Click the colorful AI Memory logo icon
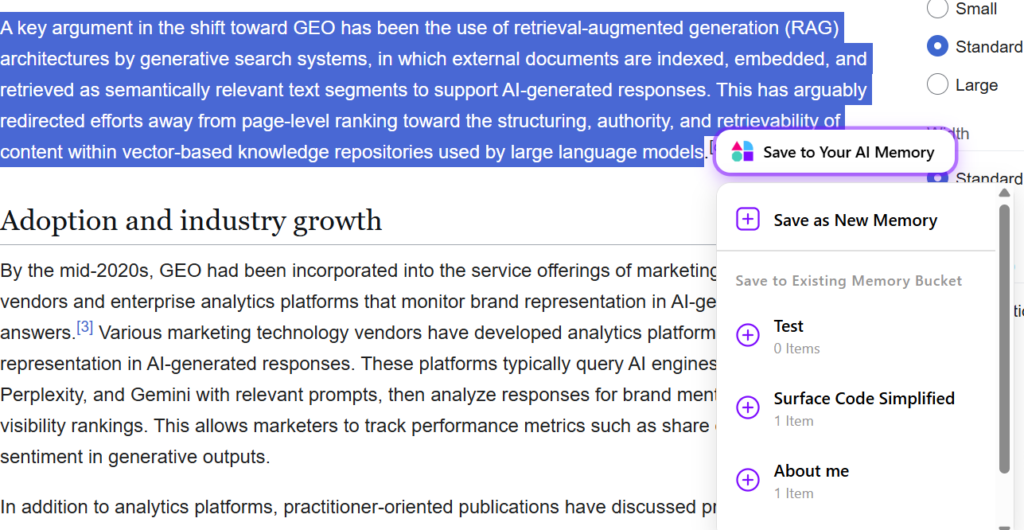1024x530 pixels. (x=742, y=152)
